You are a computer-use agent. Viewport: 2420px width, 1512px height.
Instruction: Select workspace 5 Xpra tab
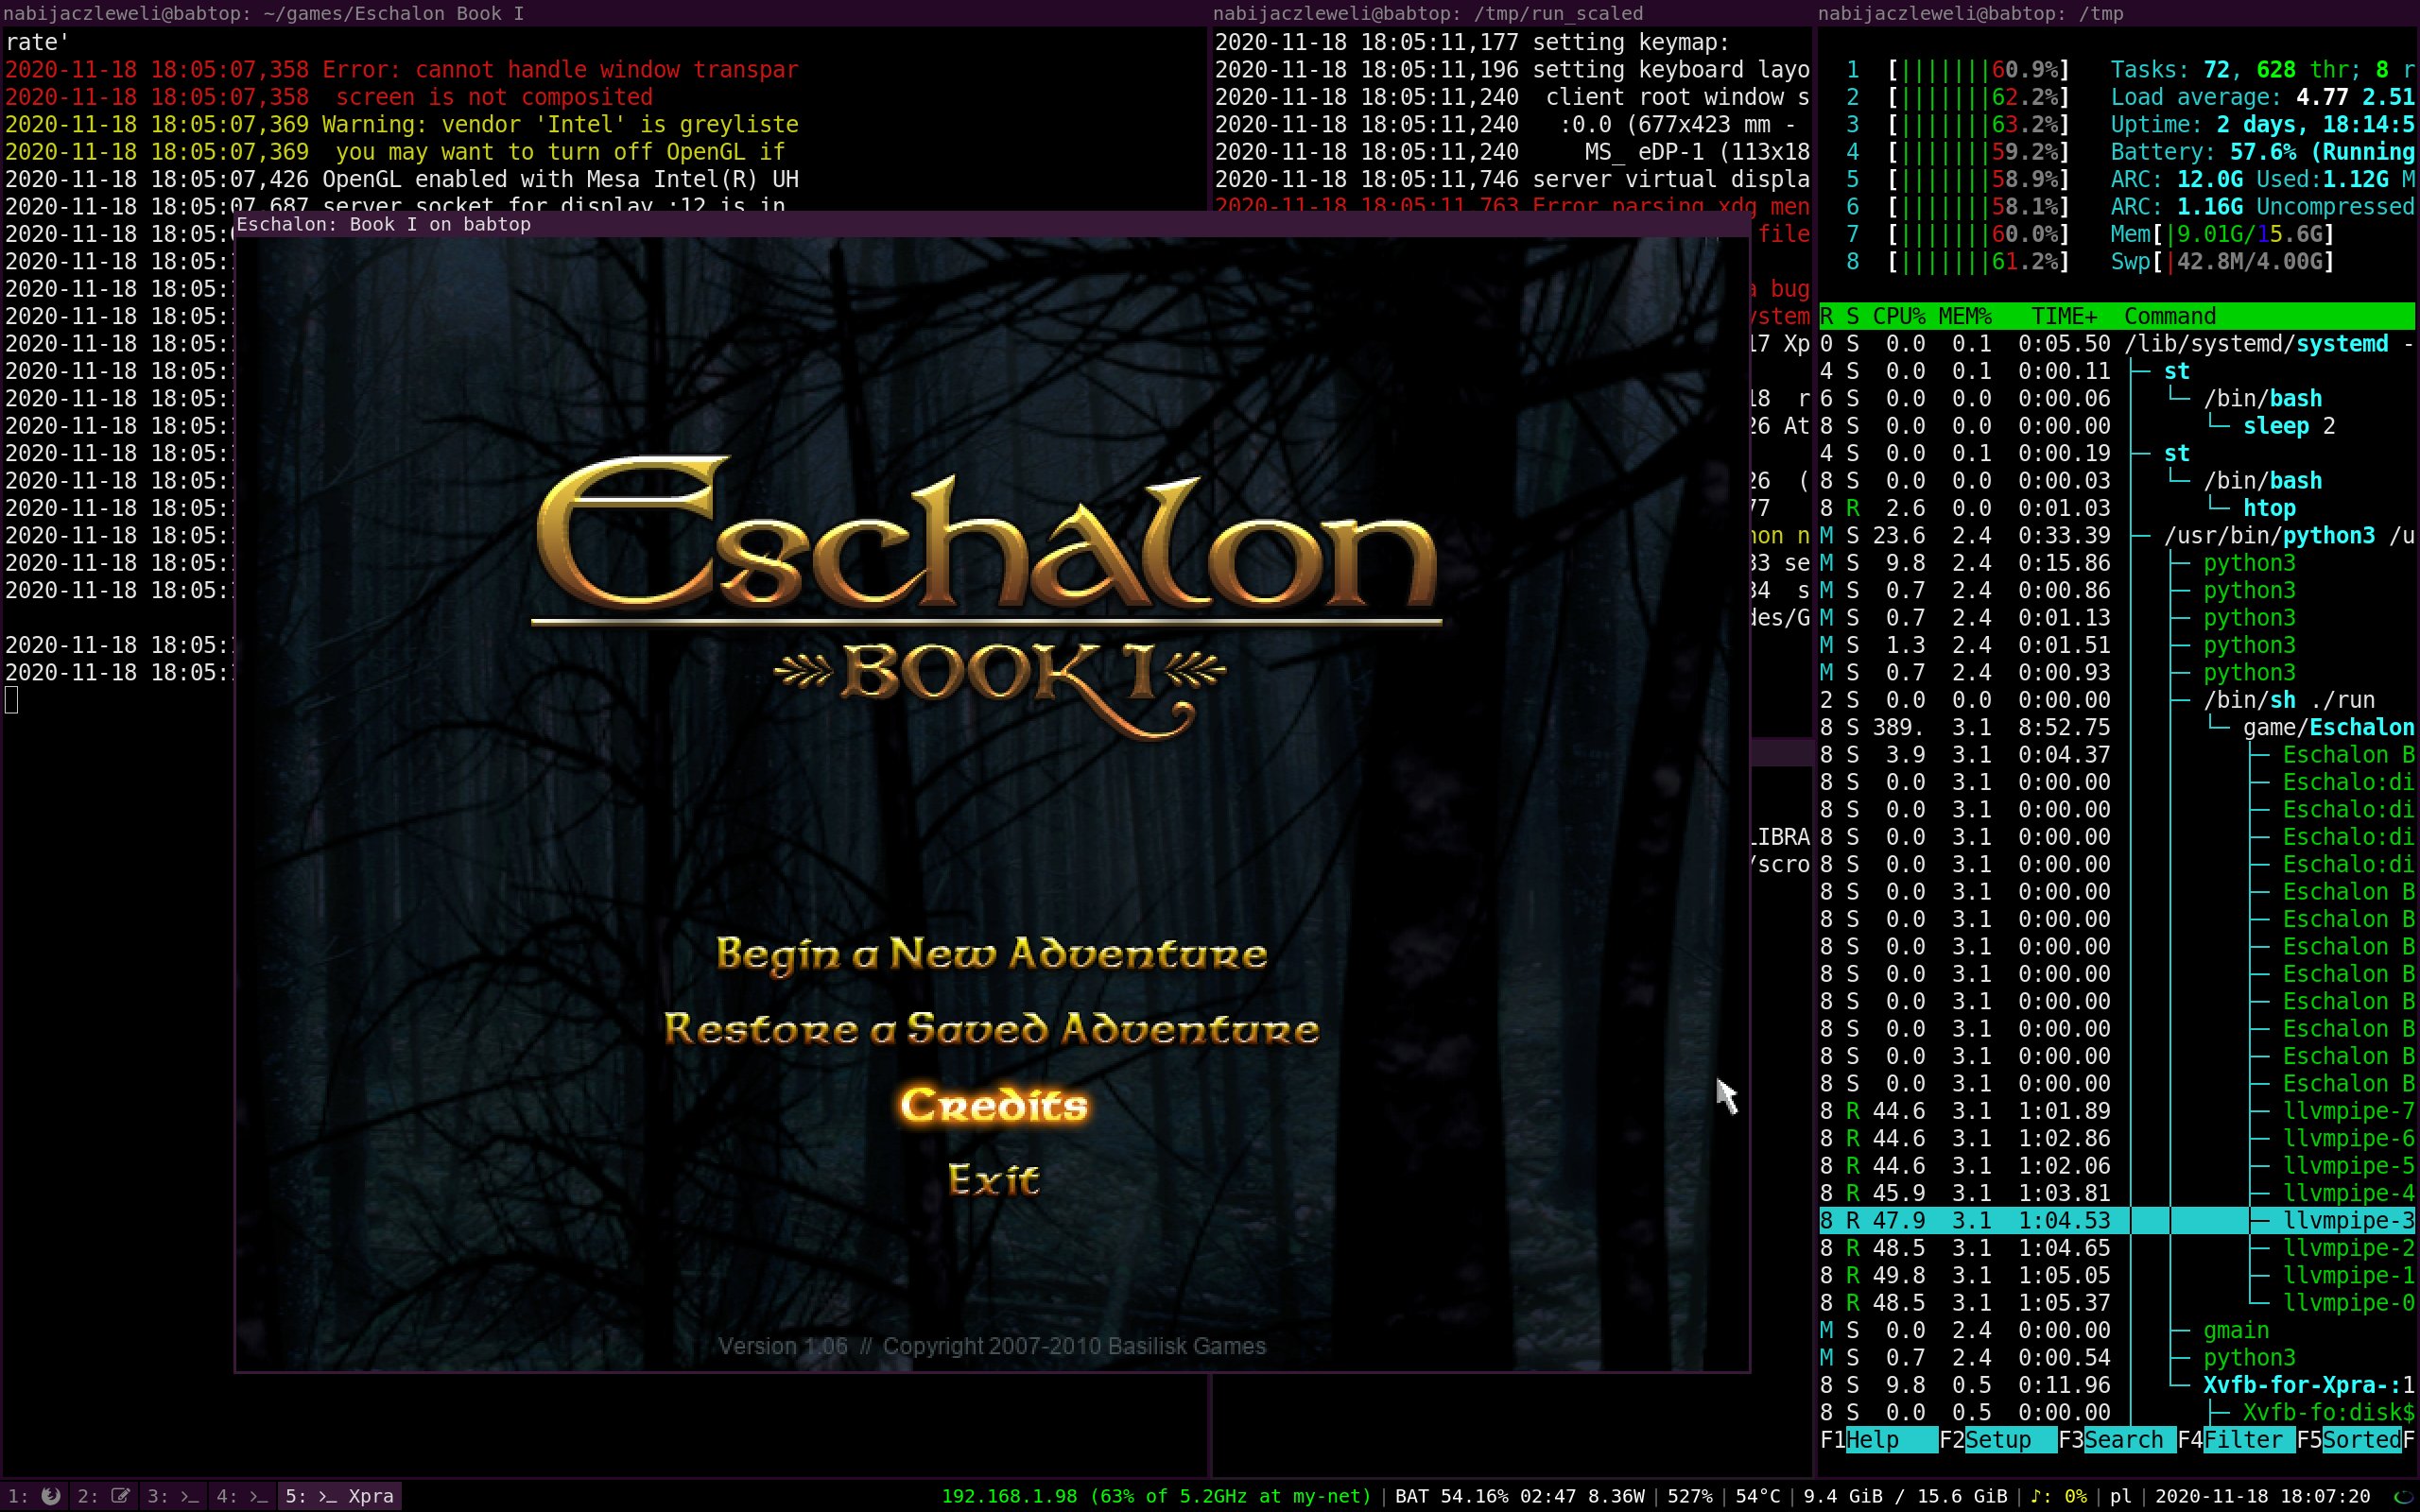click(340, 1496)
